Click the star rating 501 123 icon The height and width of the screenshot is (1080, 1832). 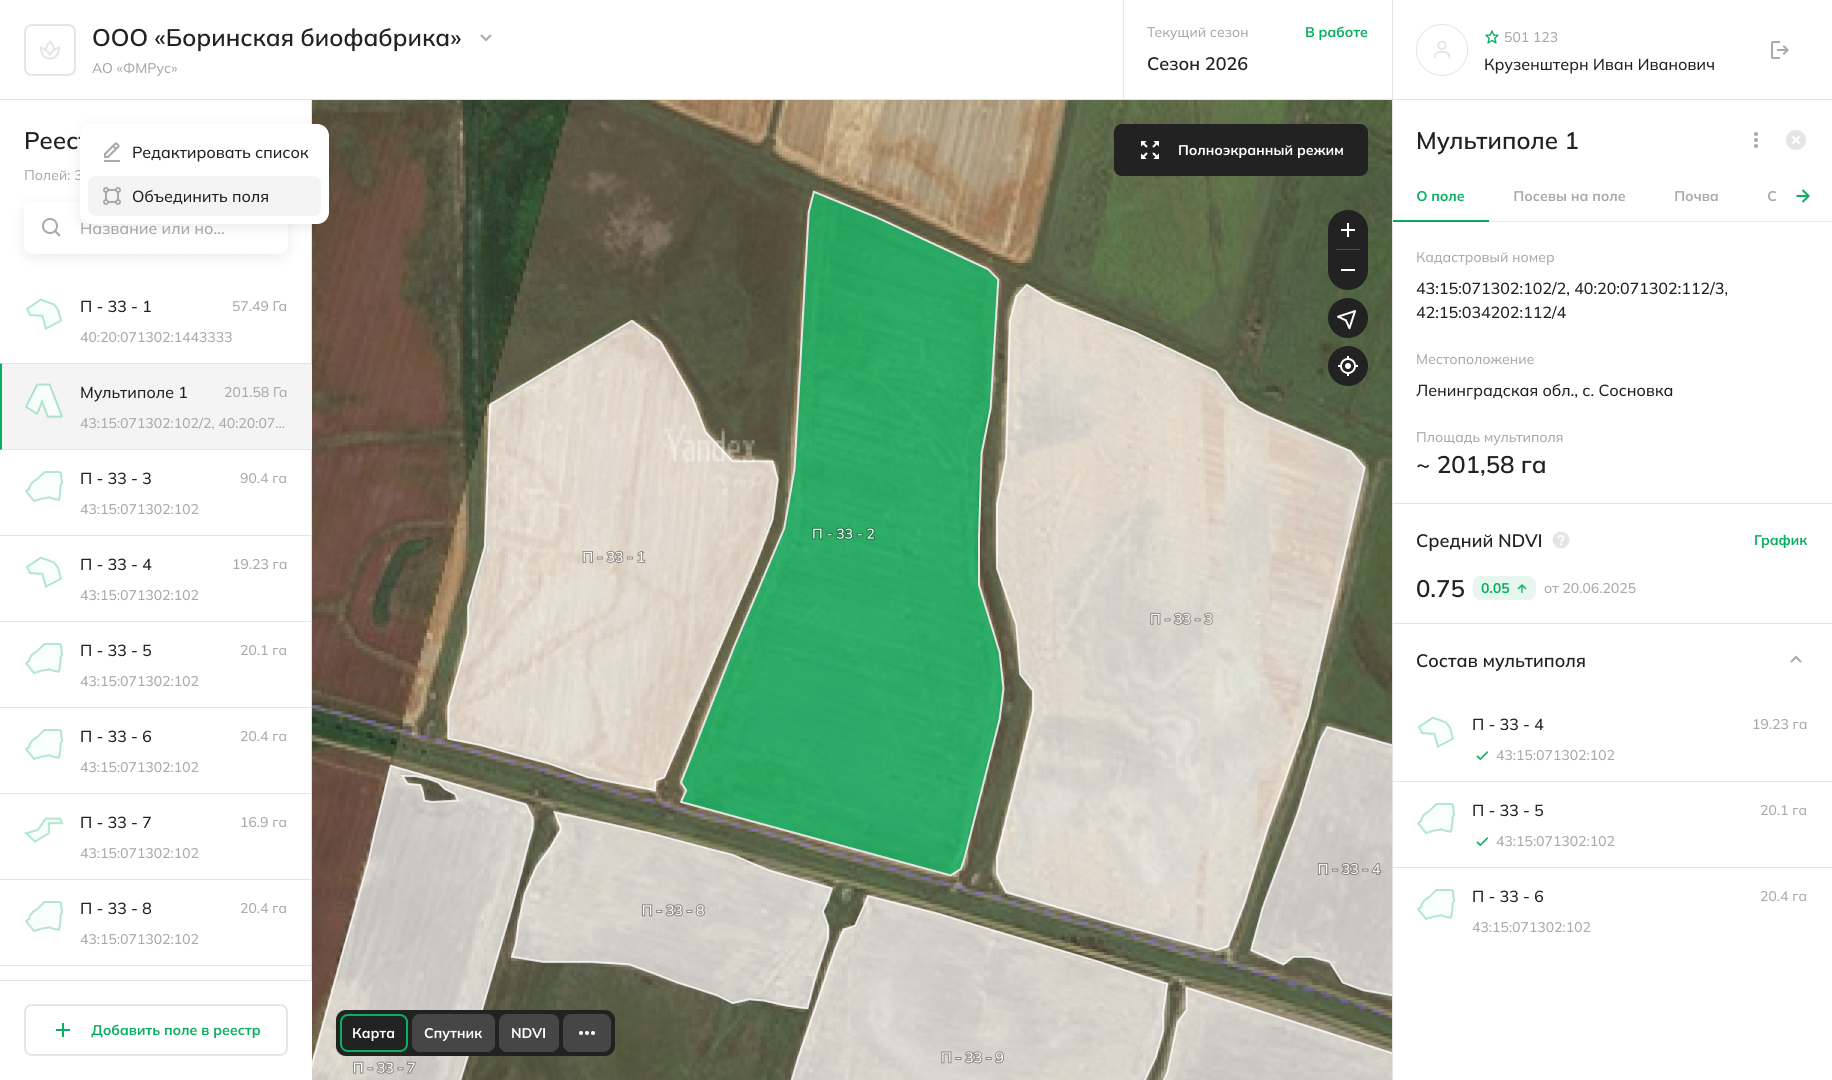coord(1492,37)
